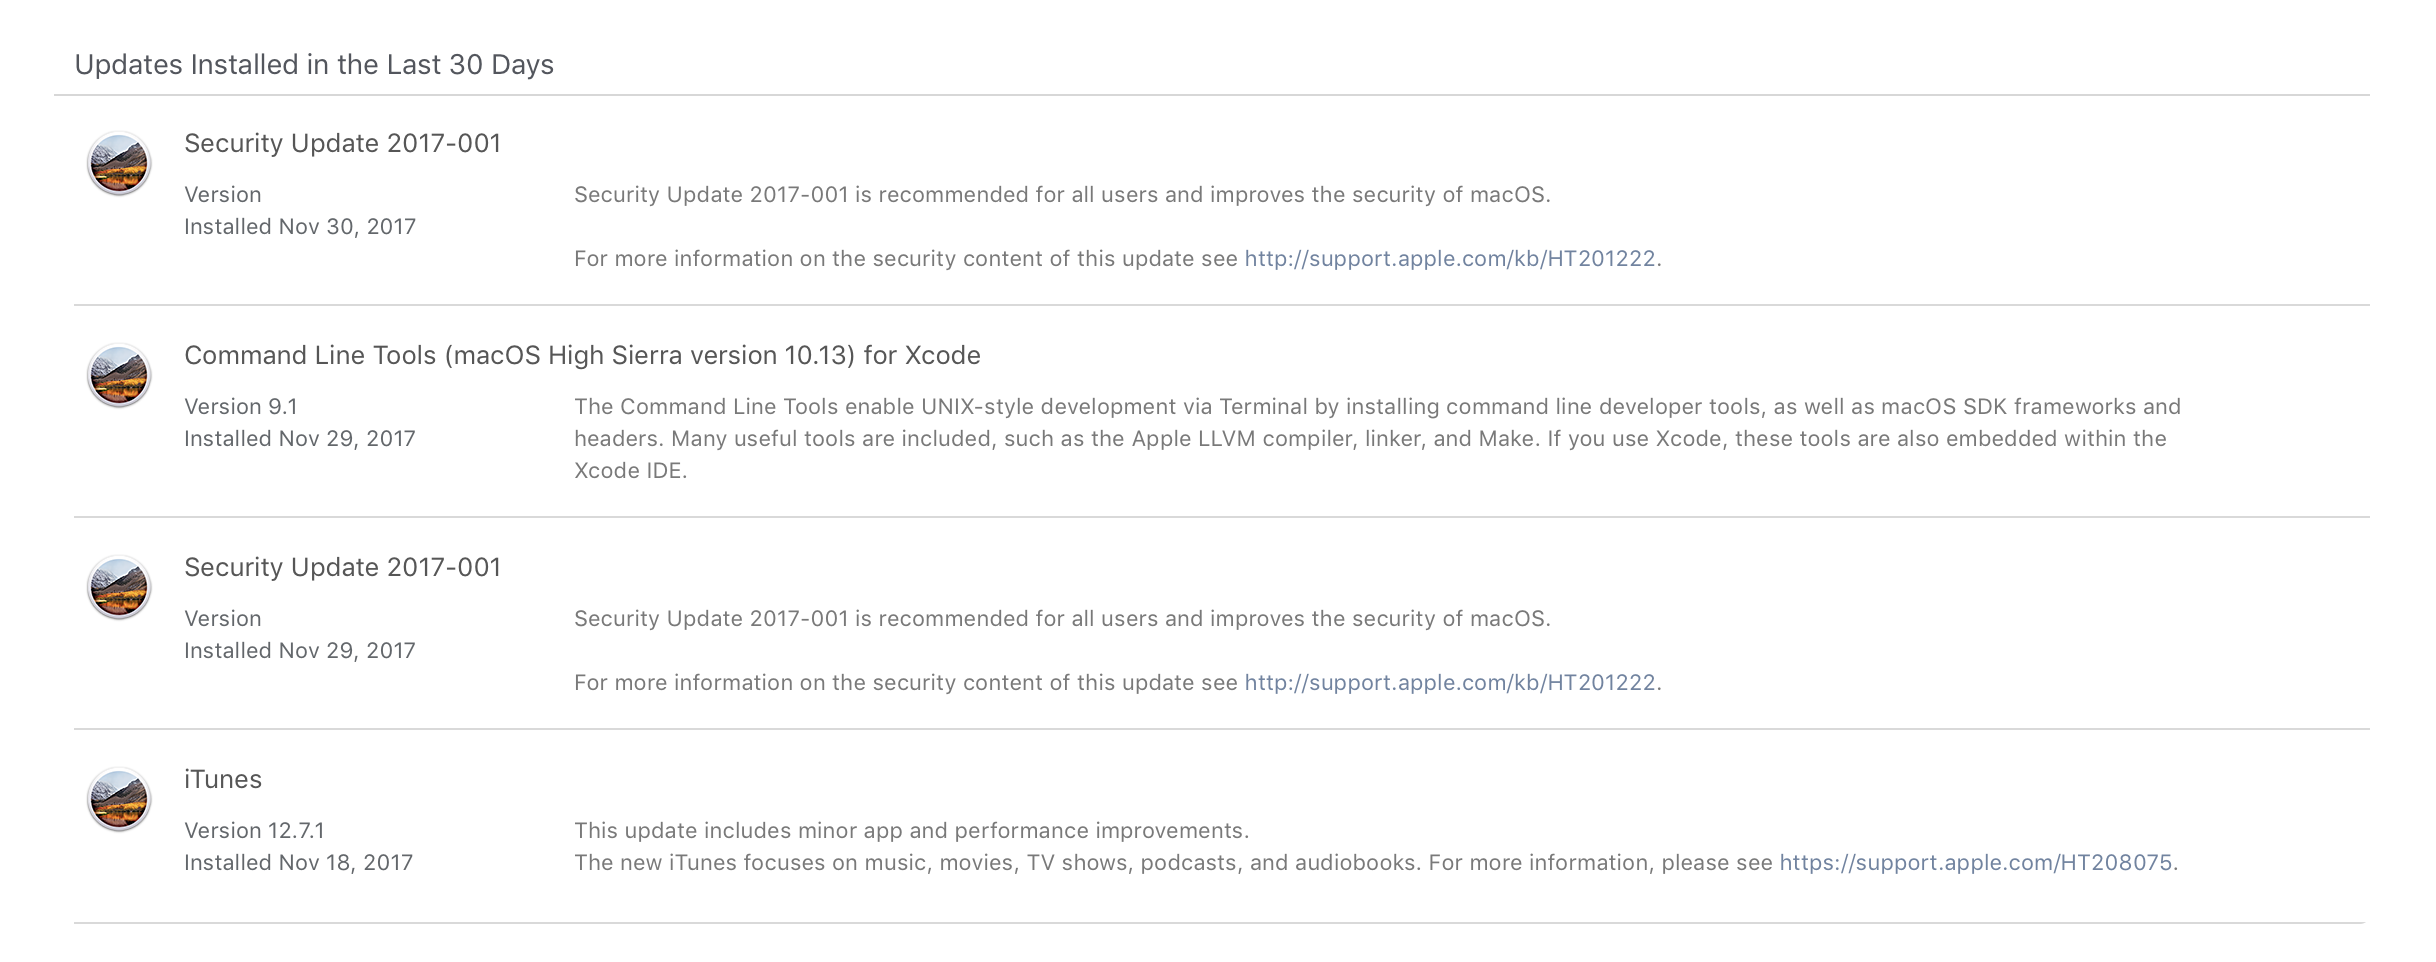
Task: Click the 'minor app and performance improvements' text
Action: pyautogui.click(x=1023, y=831)
